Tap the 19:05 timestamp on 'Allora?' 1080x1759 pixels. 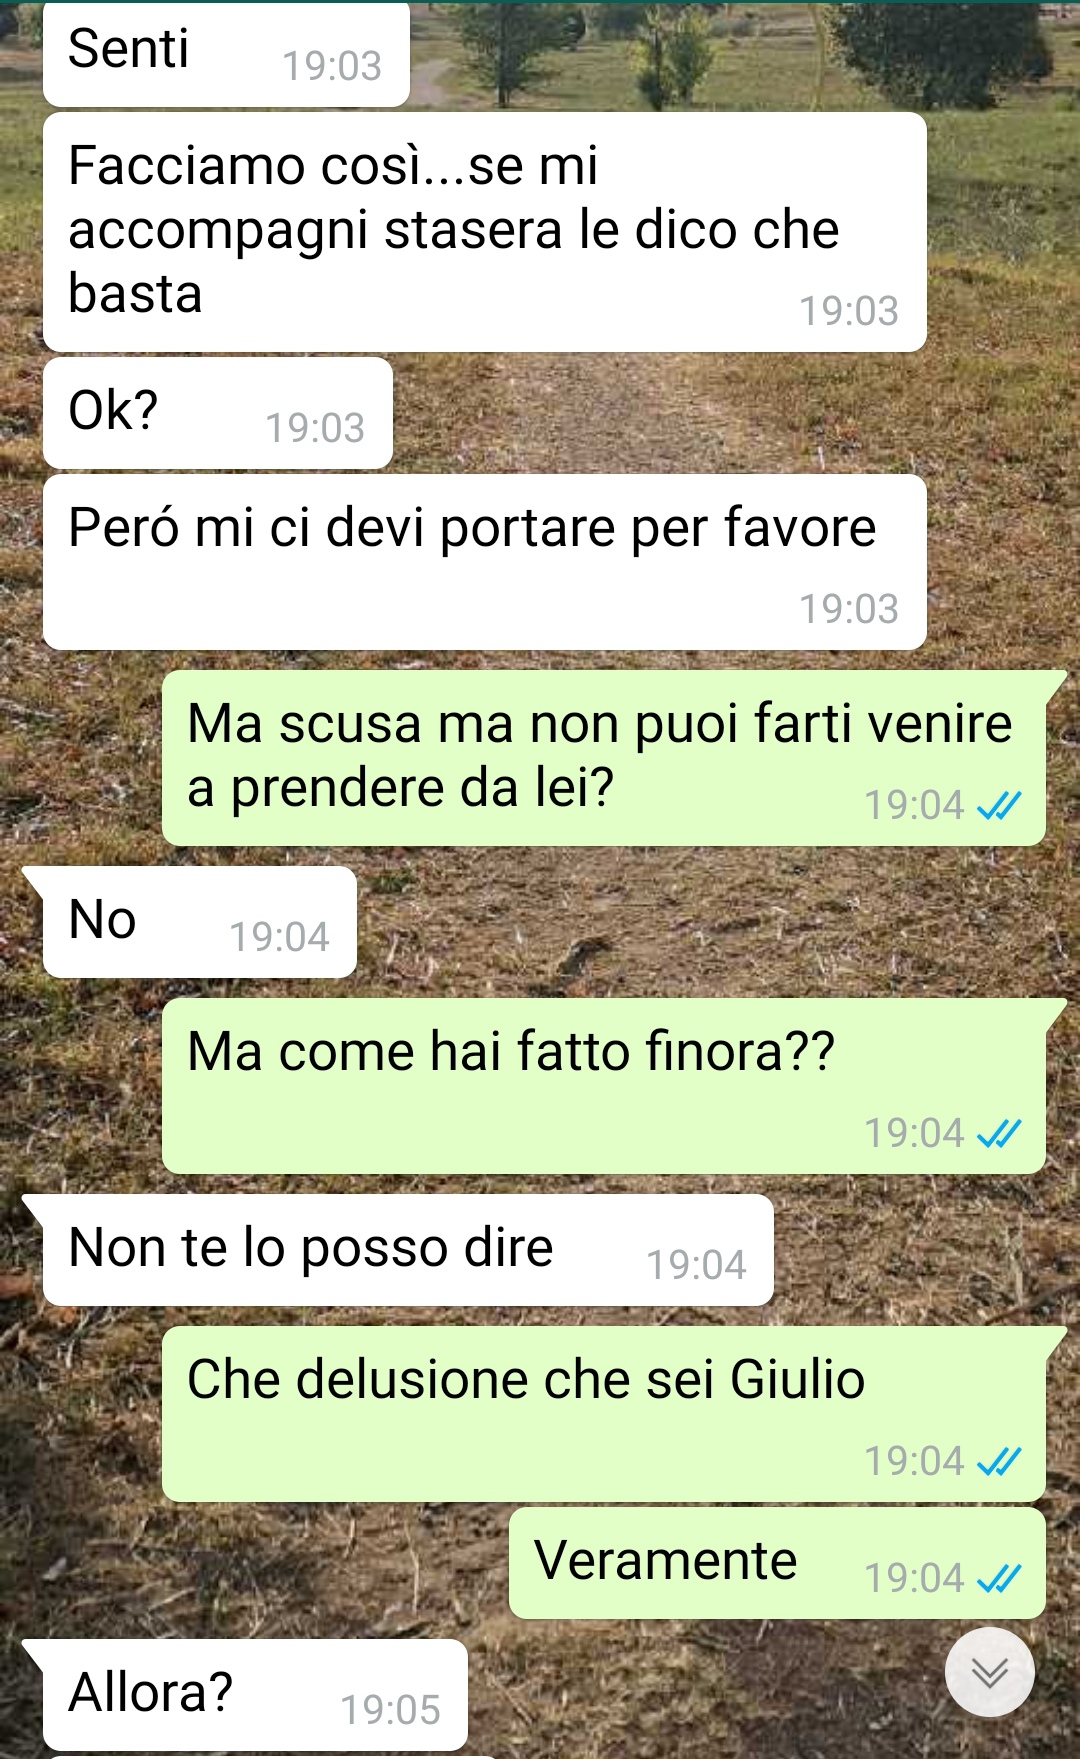point(391,1710)
